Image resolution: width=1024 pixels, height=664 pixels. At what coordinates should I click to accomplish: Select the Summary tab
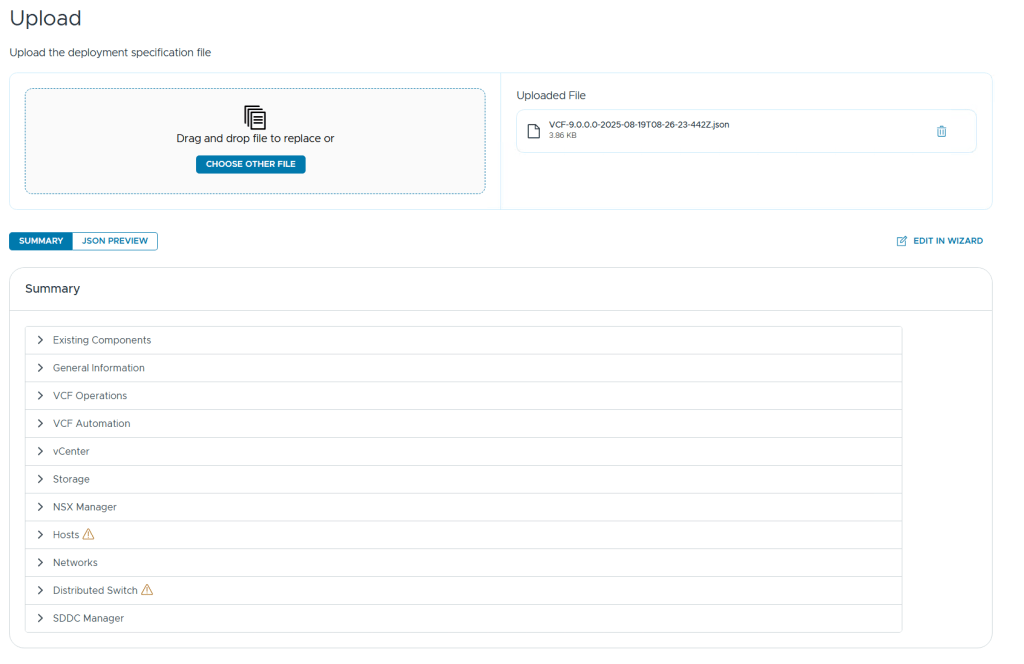pyautogui.click(x=41, y=241)
